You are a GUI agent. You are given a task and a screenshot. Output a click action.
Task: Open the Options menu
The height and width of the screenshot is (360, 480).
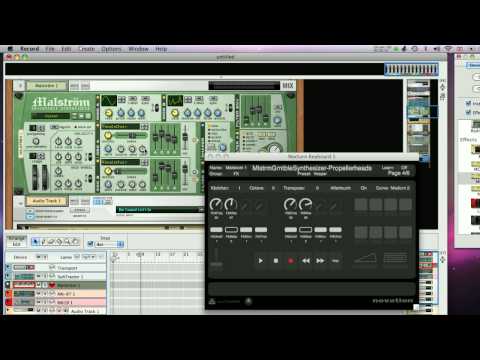pos(111,49)
